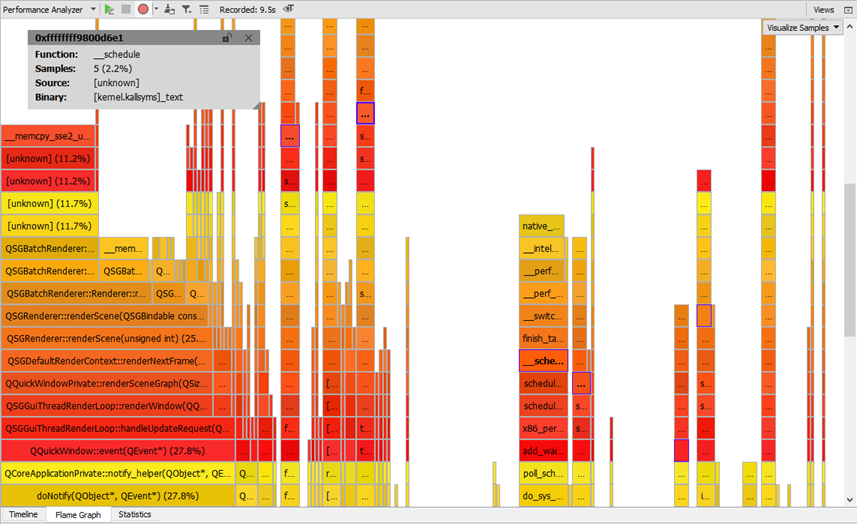Select the QQuickWindow::event(QEvent*) (27.8%) block
This screenshot has height=524, width=857.
click(118, 451)
